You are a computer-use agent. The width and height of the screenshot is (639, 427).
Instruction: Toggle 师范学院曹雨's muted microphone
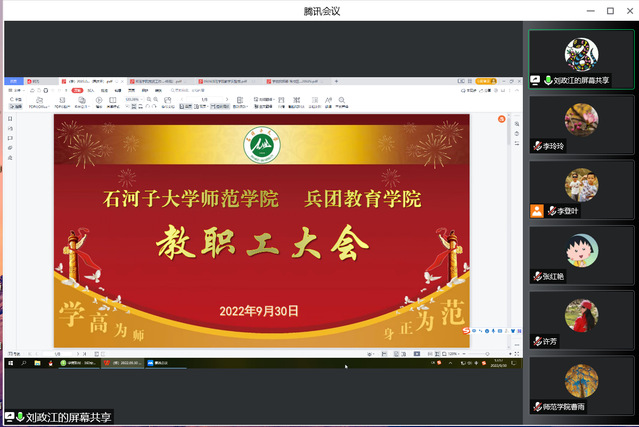click(x=538, y=406)
